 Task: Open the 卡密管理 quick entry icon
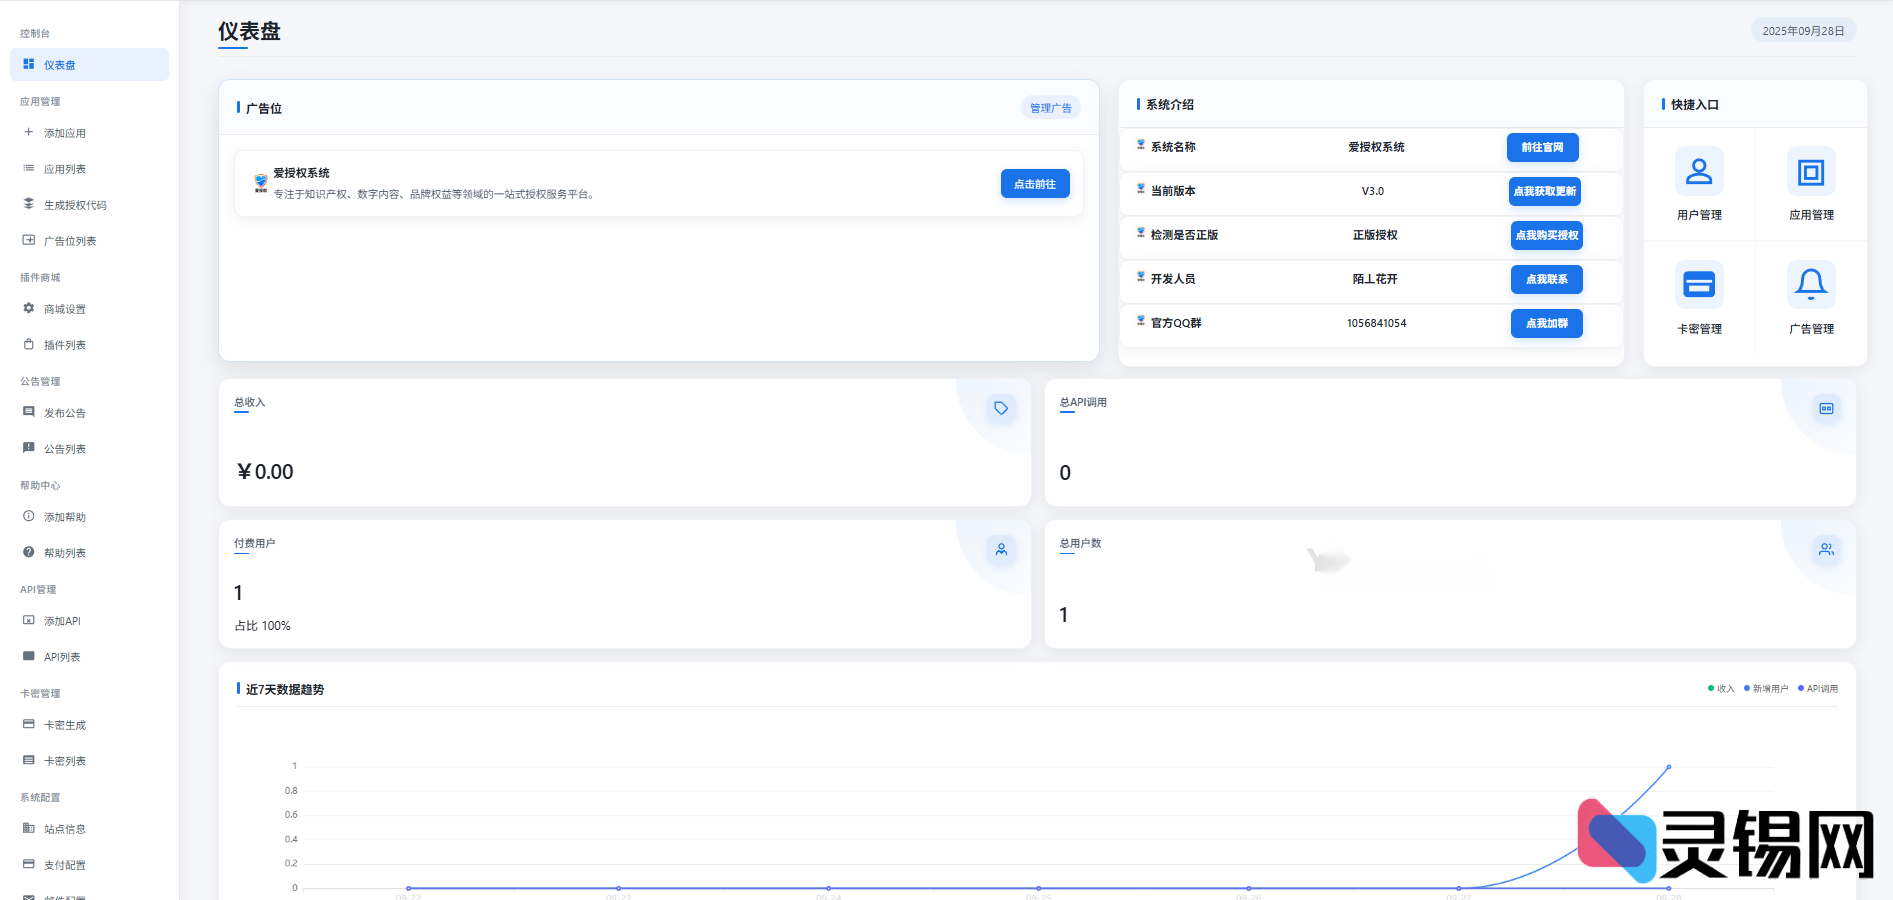point(1698,285)
